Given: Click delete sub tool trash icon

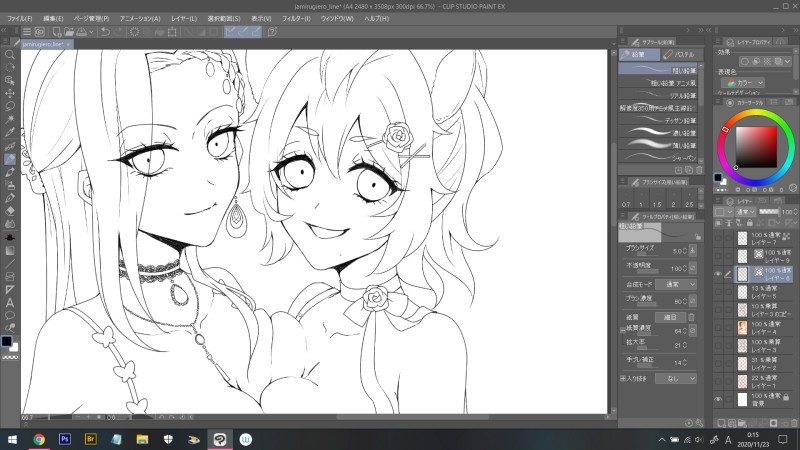Looking at the screenshot, I should [x=699, y=170].
